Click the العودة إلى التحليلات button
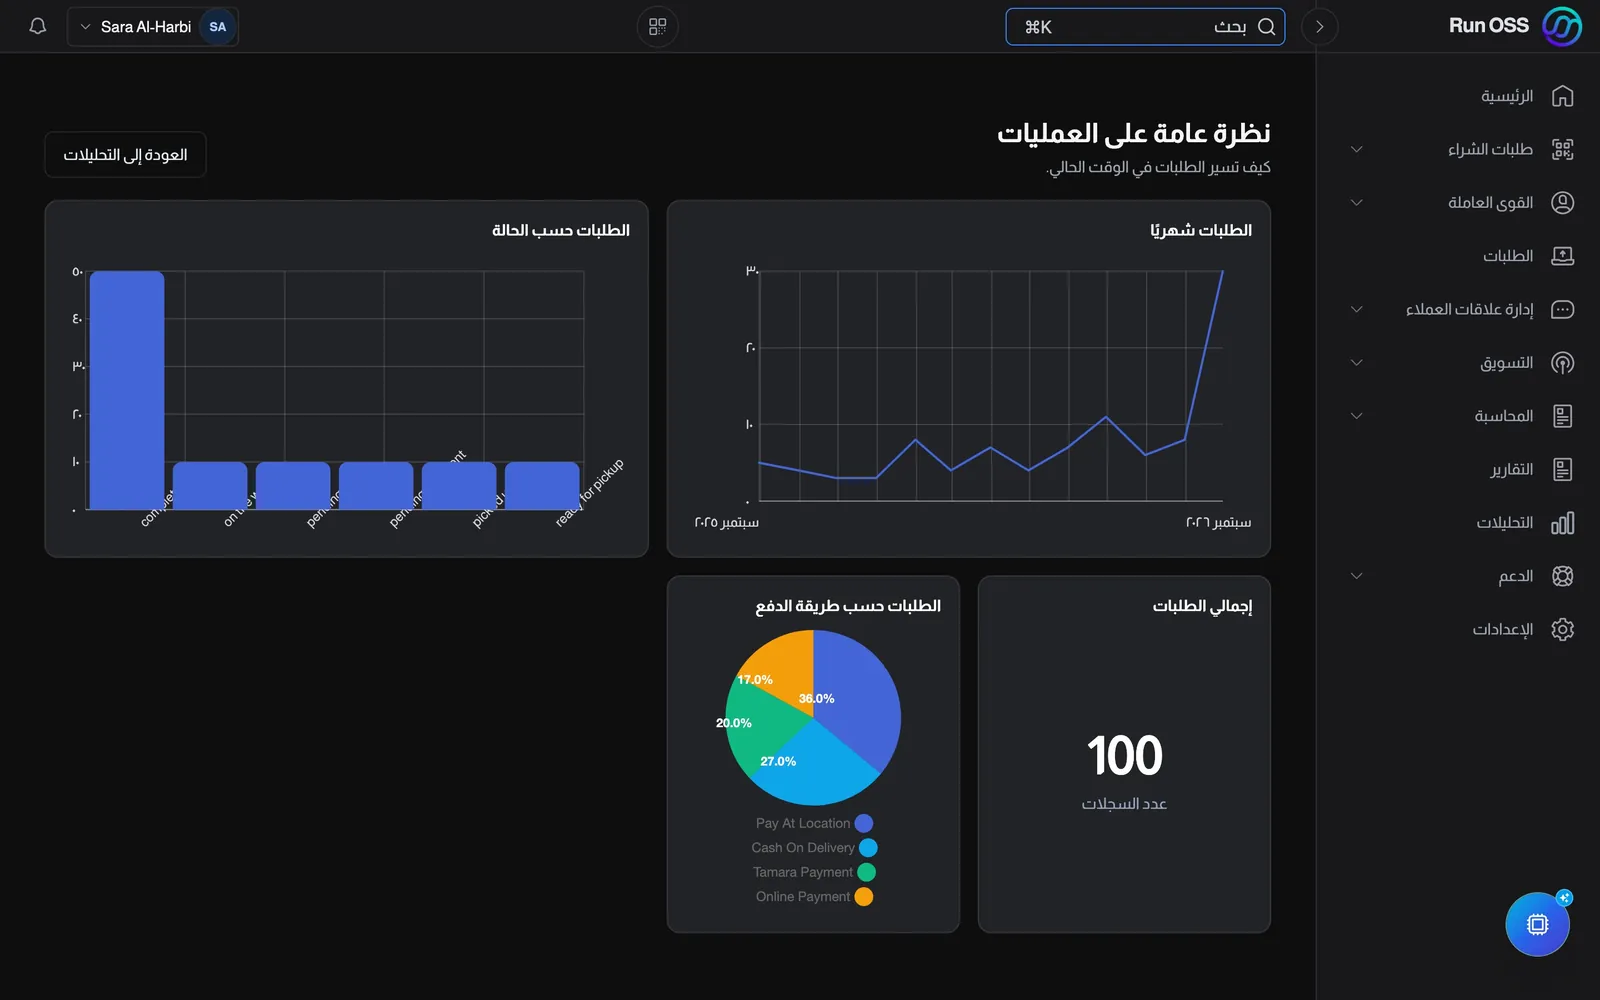Screen dimensions: 1600x1000 [126, 155]
